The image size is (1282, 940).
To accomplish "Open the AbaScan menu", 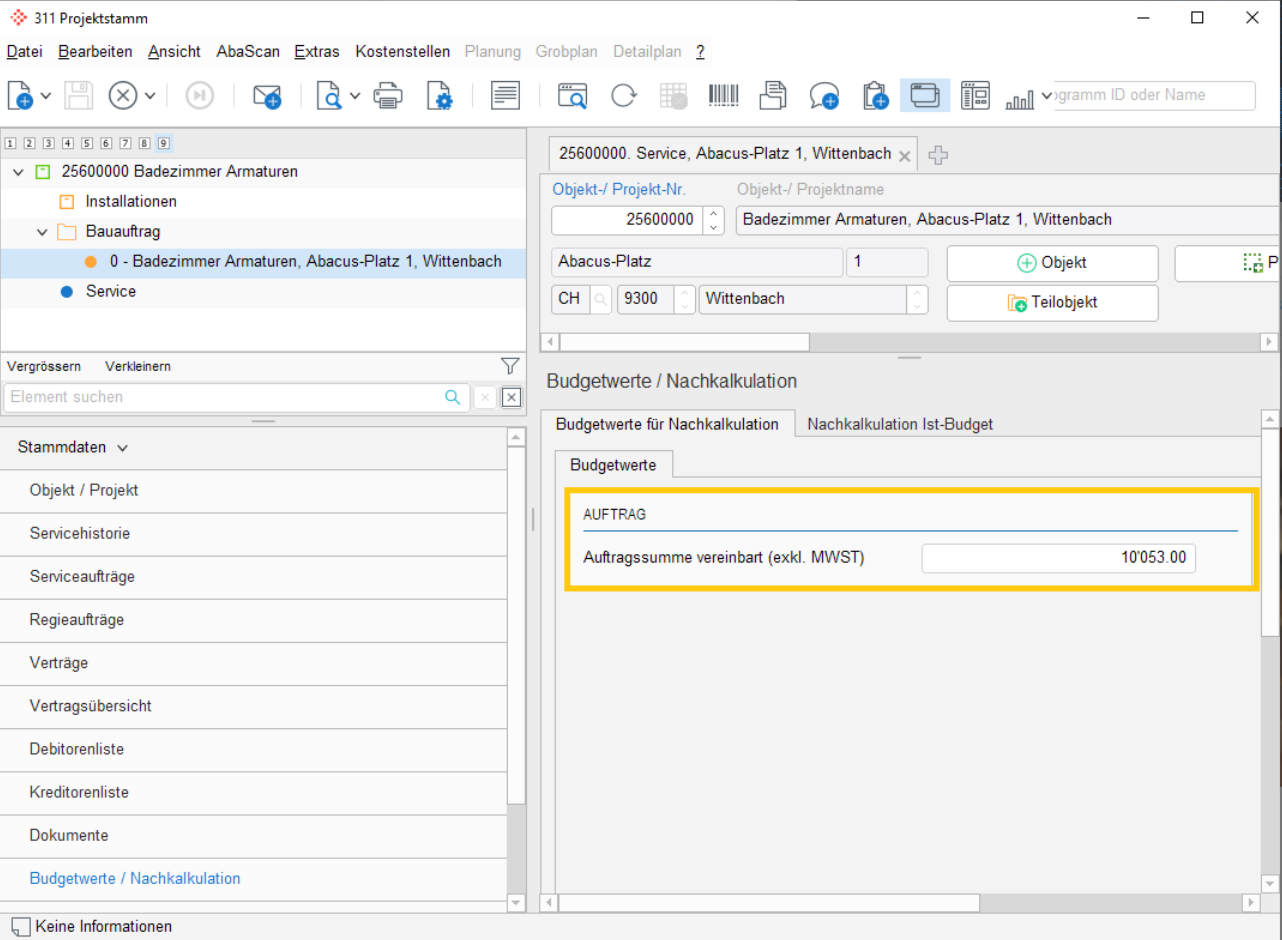I will (248, 51).
